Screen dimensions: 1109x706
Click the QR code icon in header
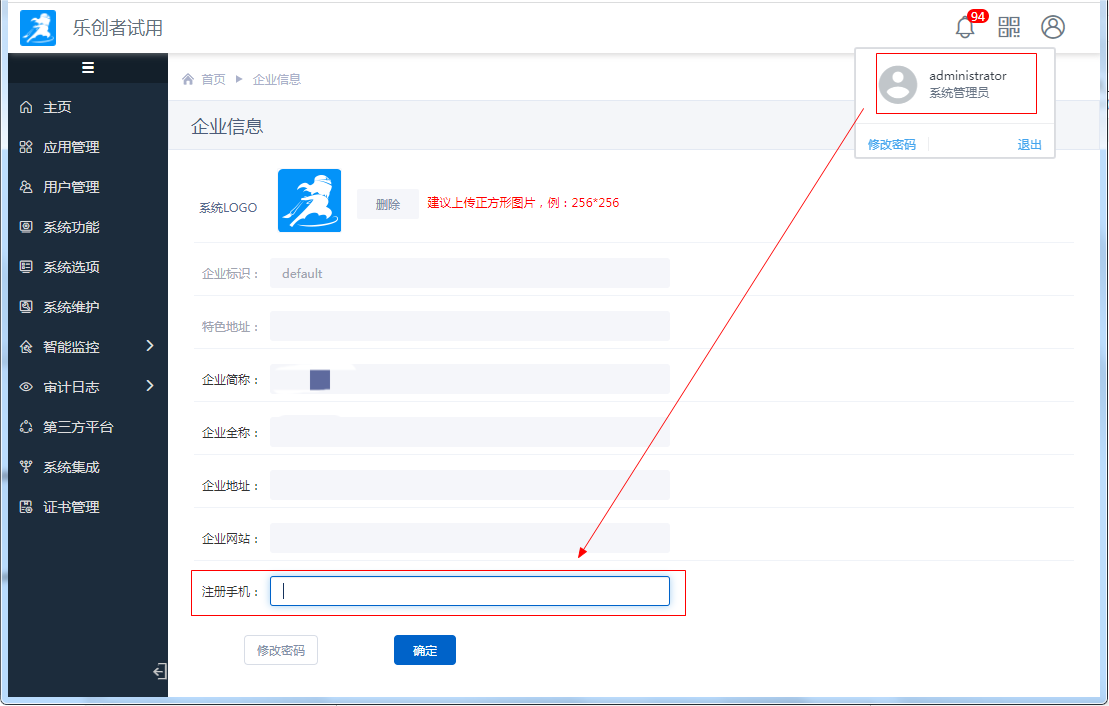tap(1009, 27)
